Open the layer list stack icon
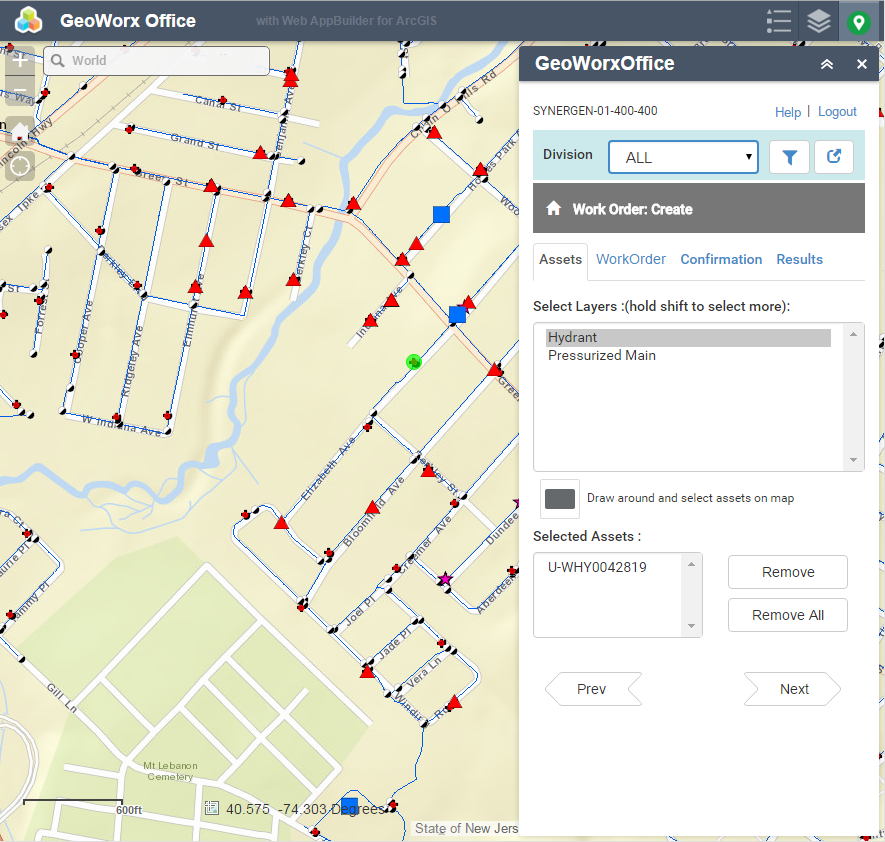 coord(819,21)
